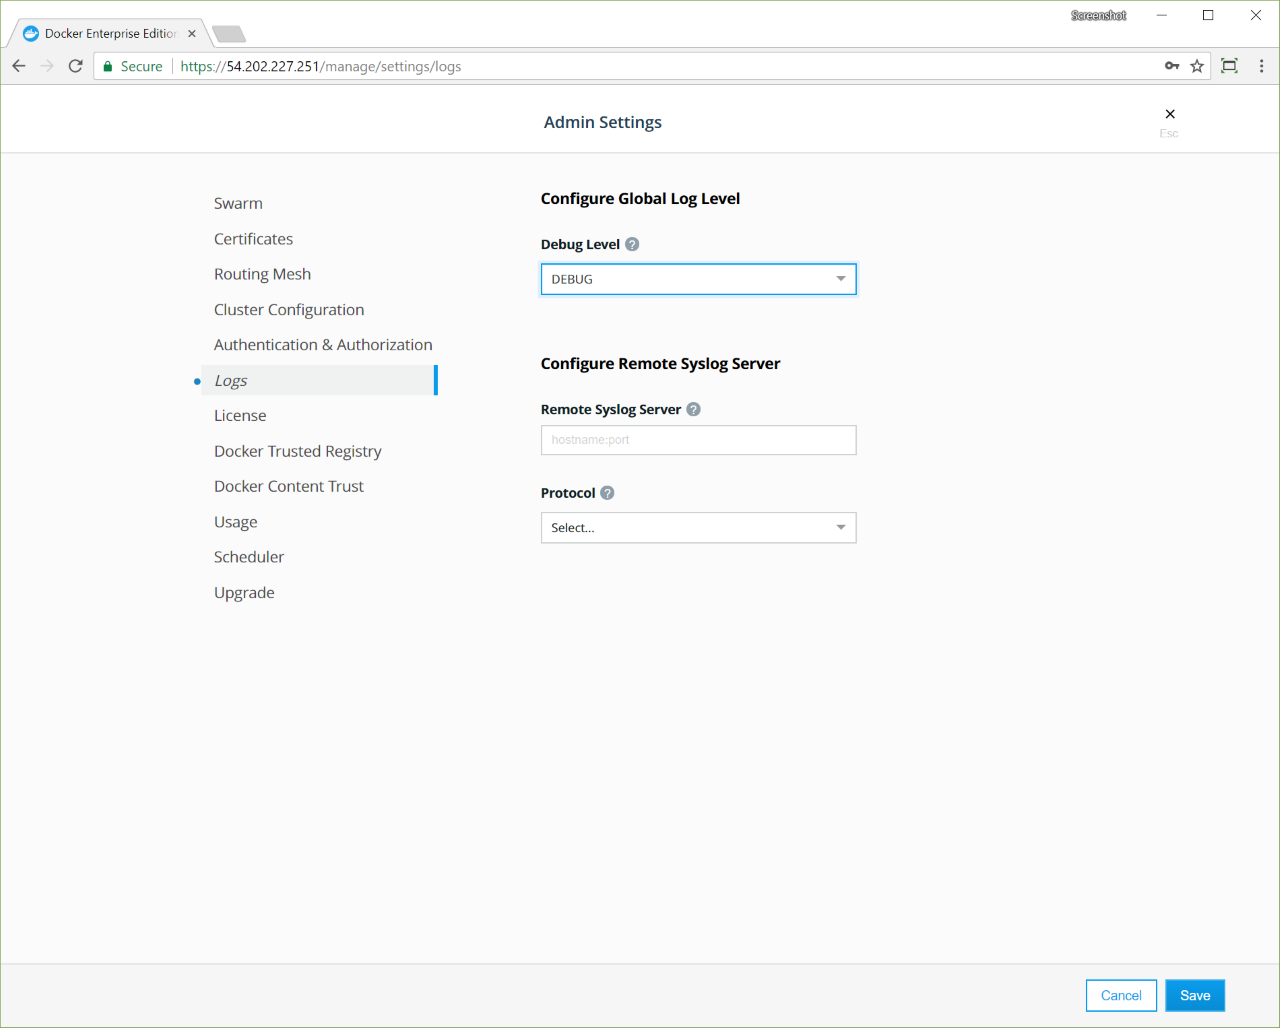Close the Docker Enterprise Edition browser tab

pos(192,33)
